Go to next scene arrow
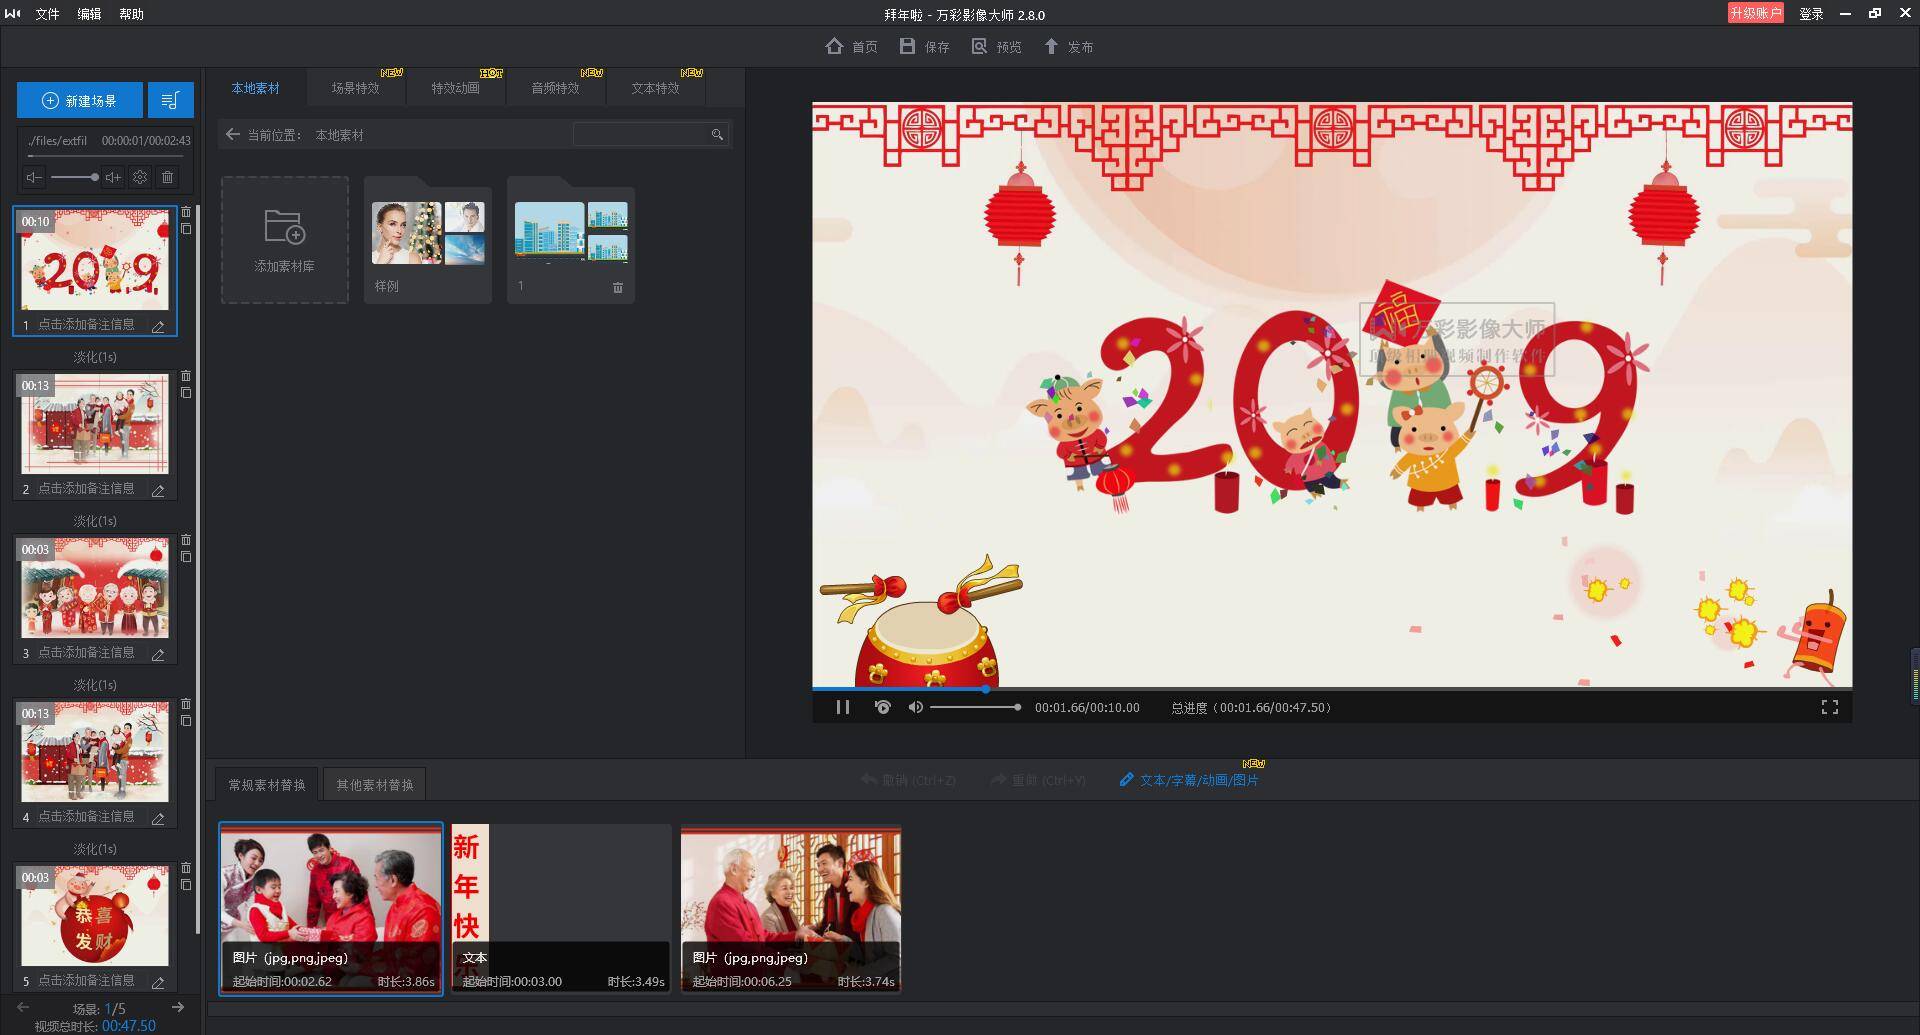The image size is (1920, 1035). coord(178,1007)
